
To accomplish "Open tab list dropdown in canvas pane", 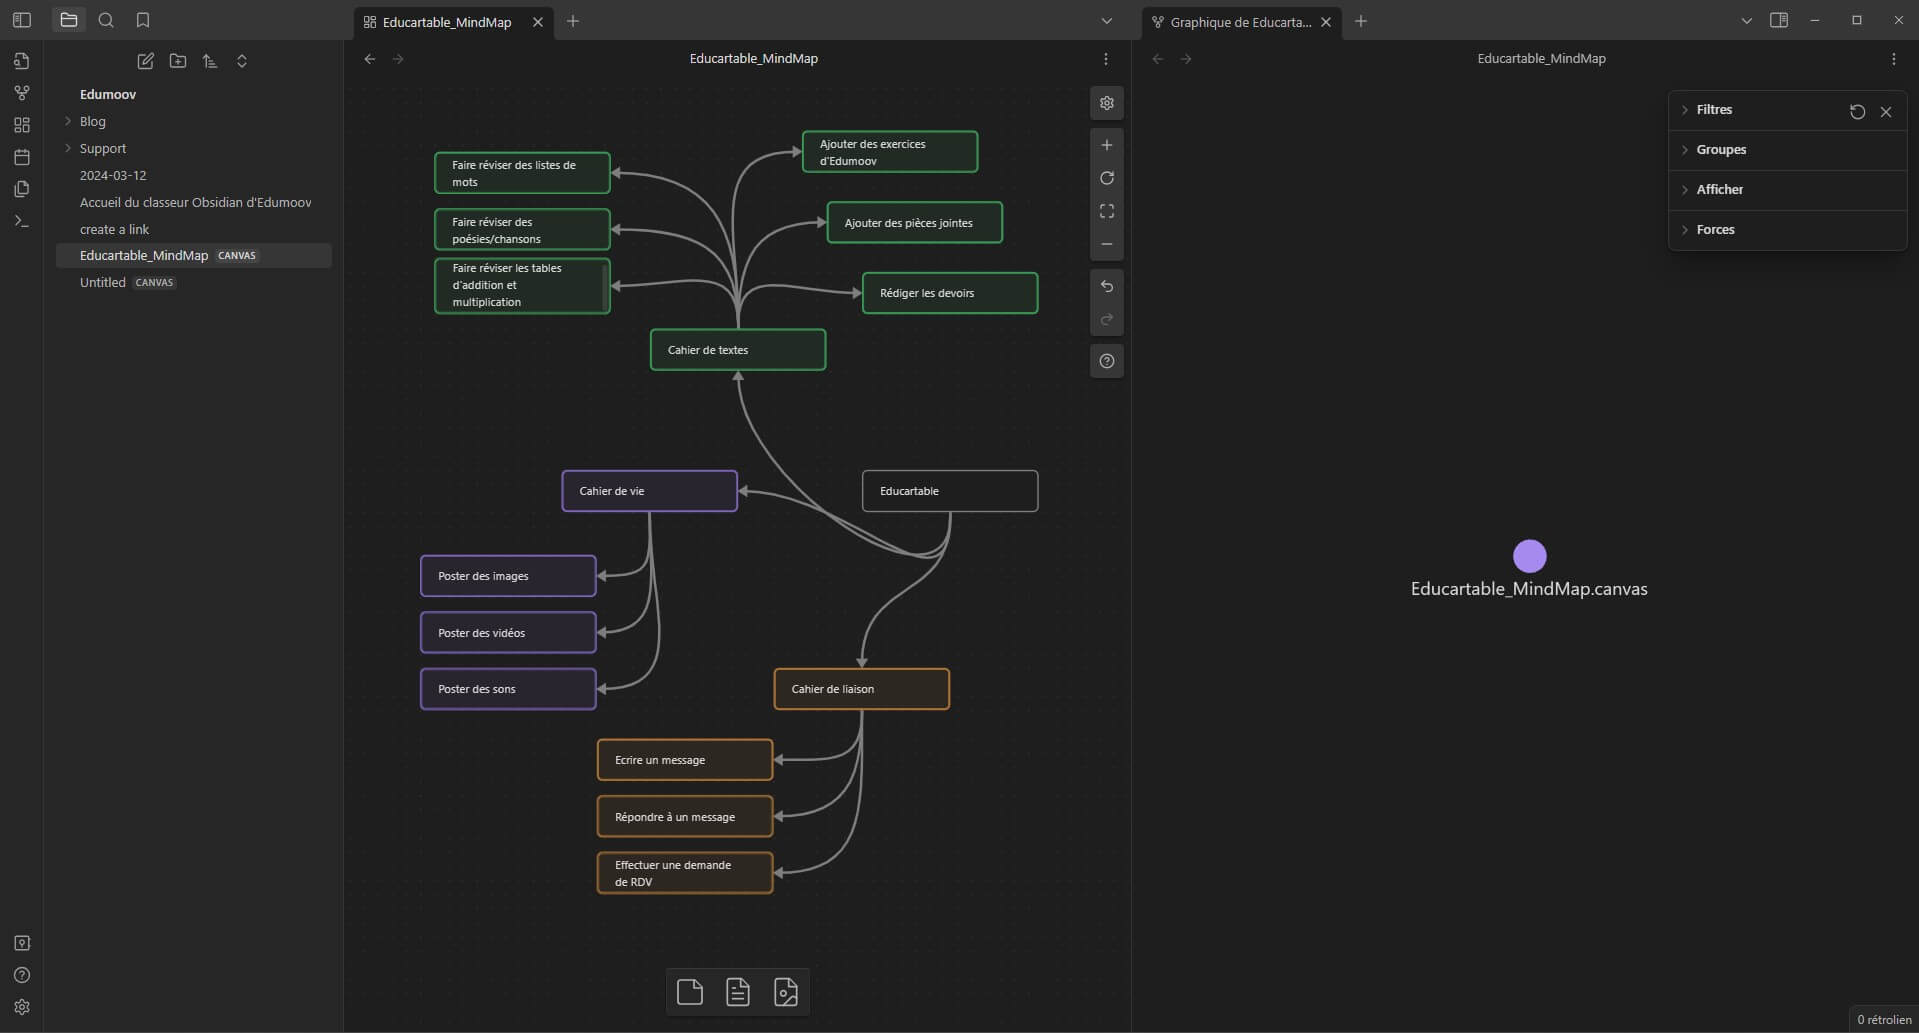I will click(1106, 21).
